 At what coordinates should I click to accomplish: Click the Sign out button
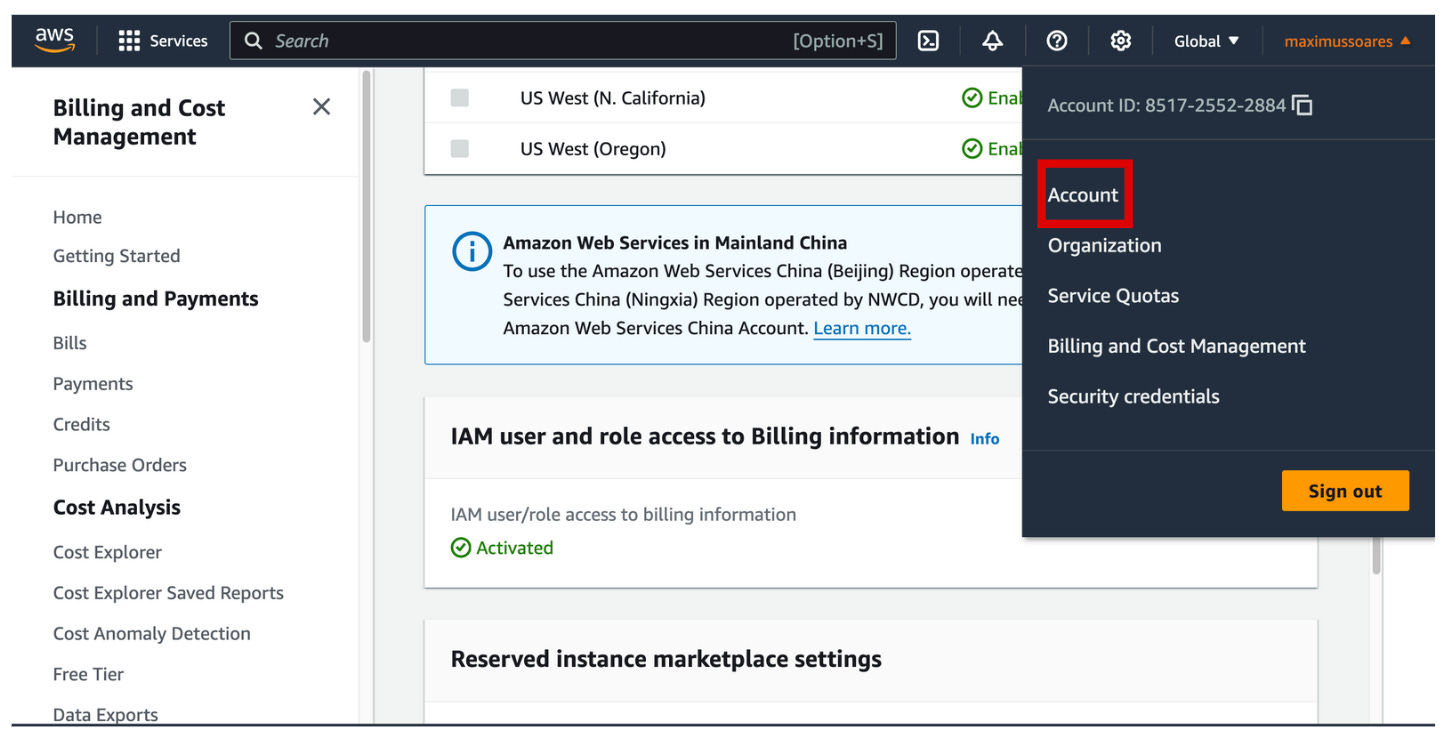(x=1345, y=491)
